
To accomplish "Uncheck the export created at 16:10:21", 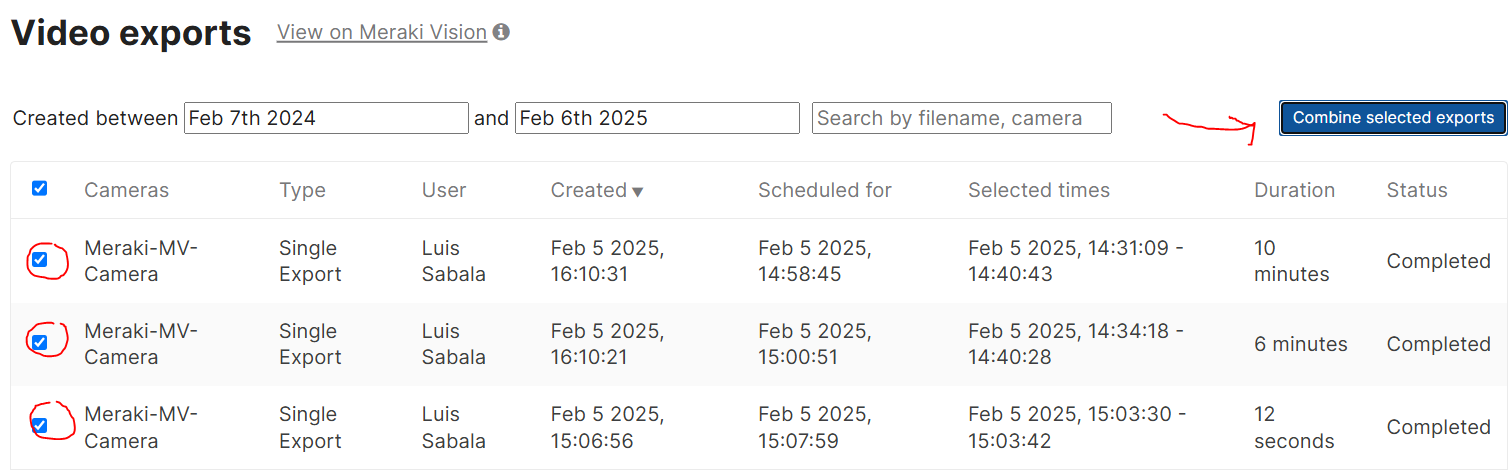I will 40,343.
